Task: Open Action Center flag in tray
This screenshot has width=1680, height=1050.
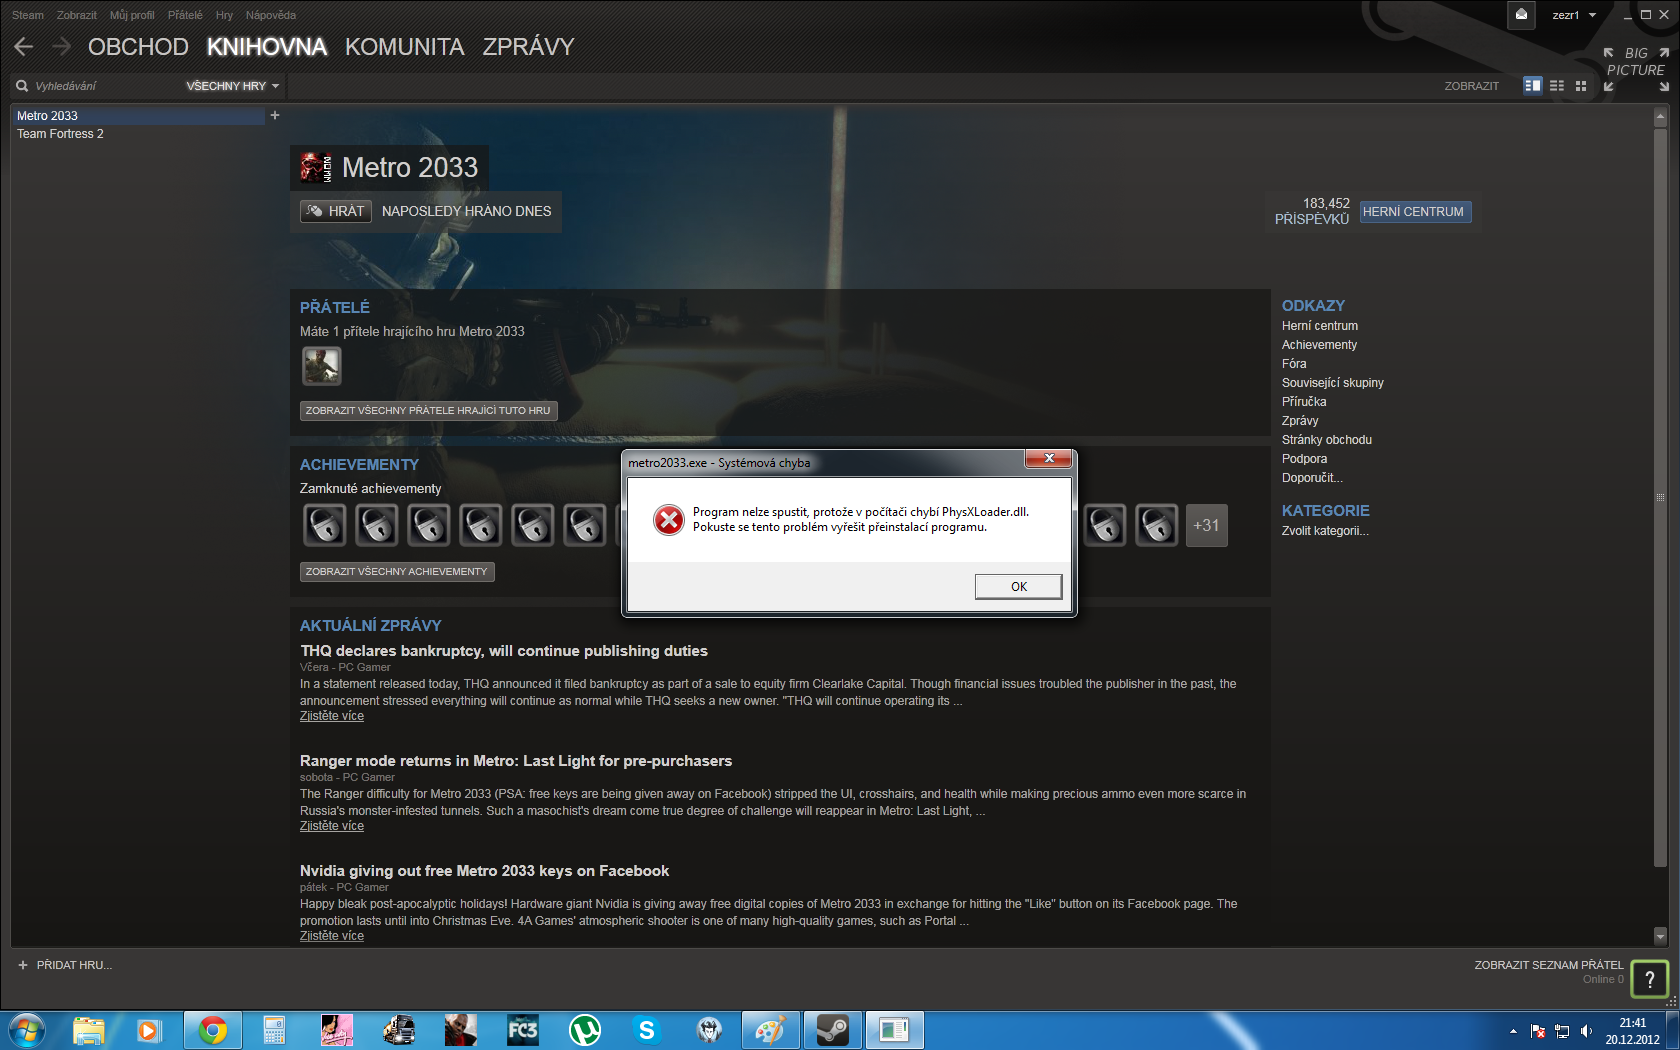Action: pos(1538,1031)
